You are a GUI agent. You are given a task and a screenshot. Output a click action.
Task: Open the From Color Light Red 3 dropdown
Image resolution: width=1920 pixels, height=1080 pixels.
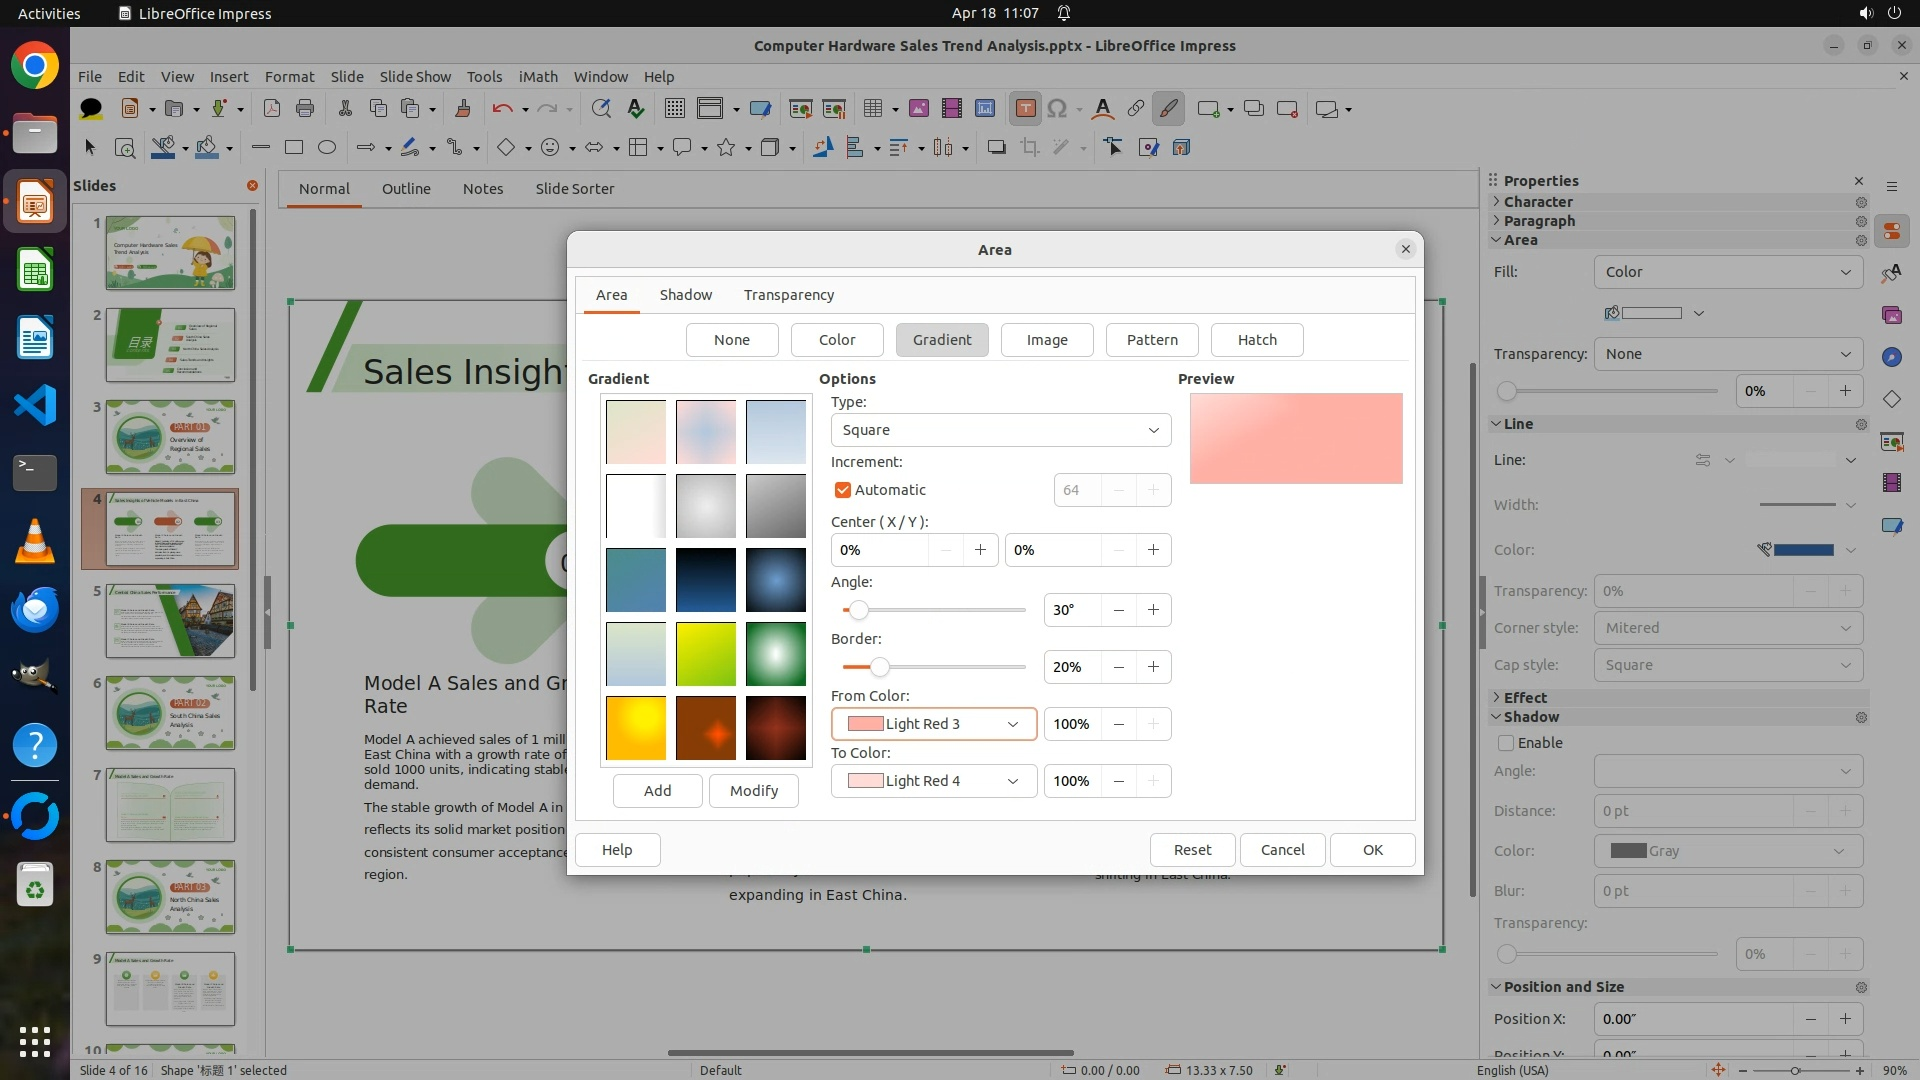[933, 724]
